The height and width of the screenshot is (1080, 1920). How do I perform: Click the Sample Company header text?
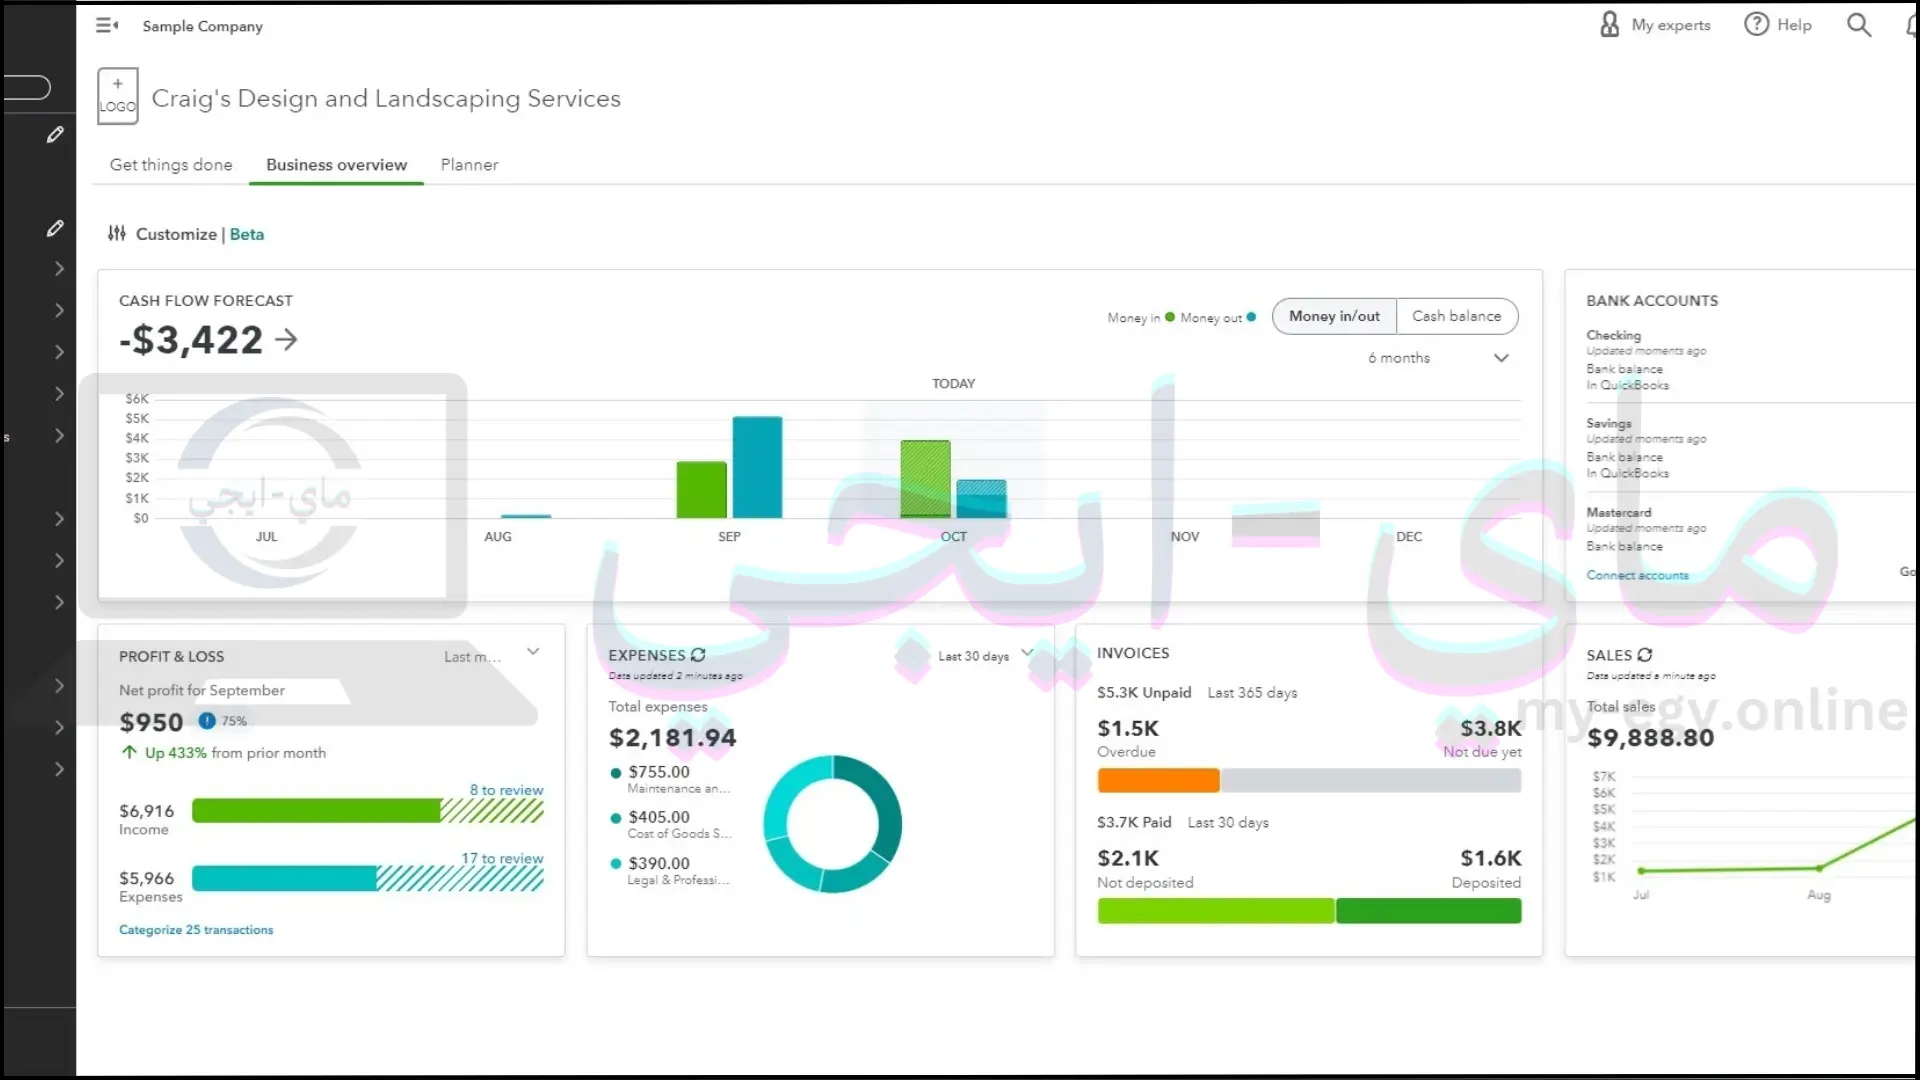pyautogui.click(x=202, y=26)
